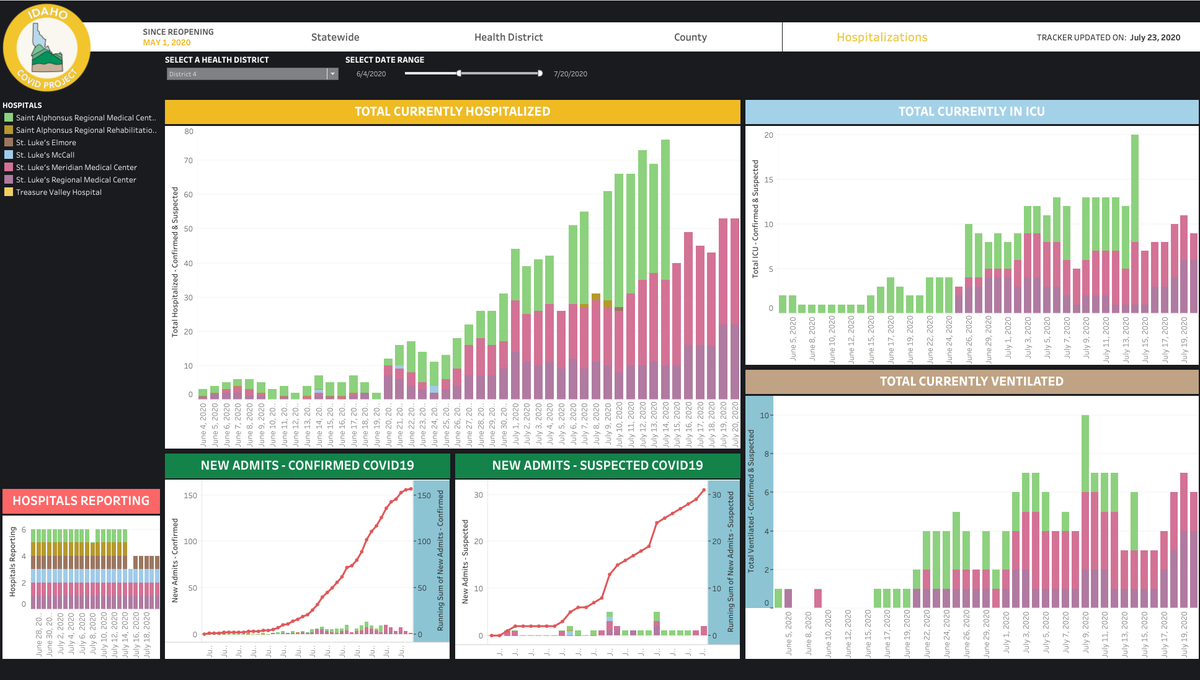
Task: Click the July 14 bar in the hospitalized chart
Action: 665,269
